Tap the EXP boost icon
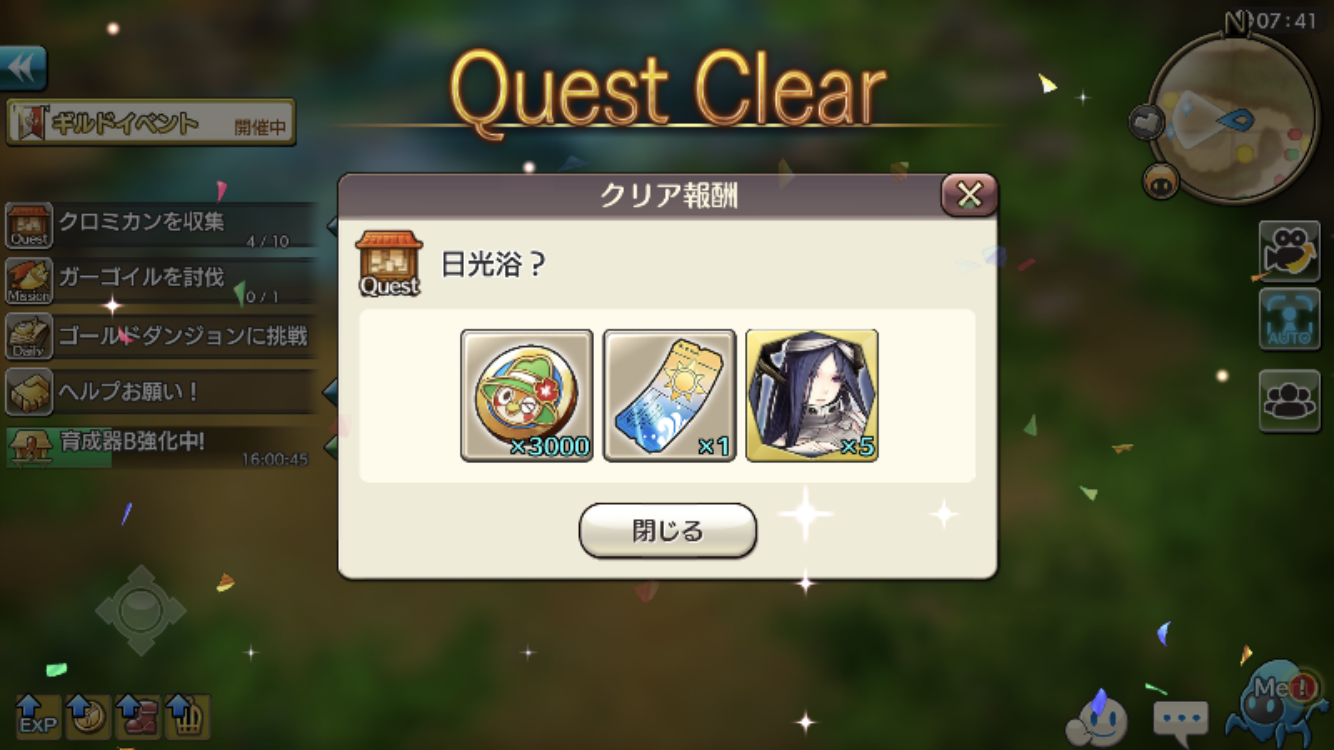This screenshot has width=1334, height=750. click(x=38, y=716)
